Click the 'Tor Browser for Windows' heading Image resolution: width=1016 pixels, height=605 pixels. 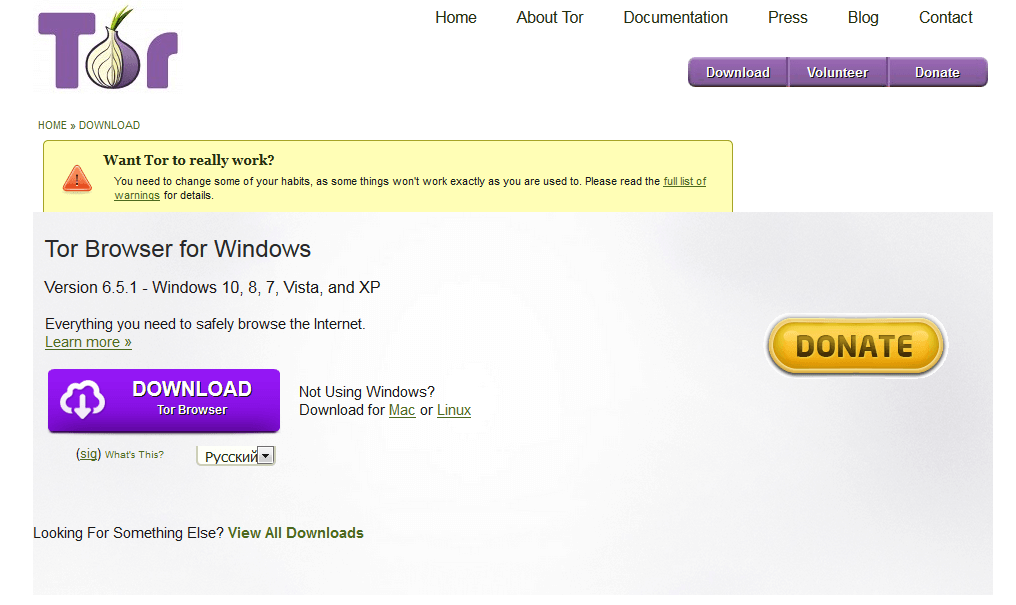point(178,249)
